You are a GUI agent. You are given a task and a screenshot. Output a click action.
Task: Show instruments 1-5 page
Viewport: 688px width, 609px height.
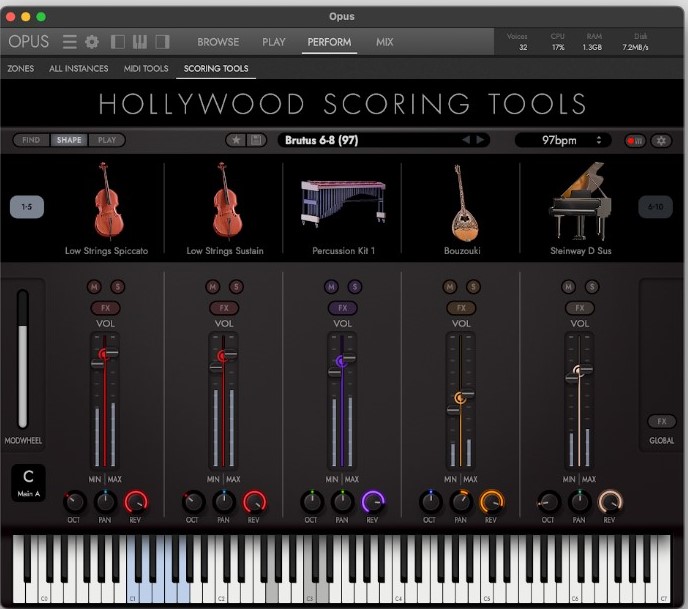click(27, 207)
